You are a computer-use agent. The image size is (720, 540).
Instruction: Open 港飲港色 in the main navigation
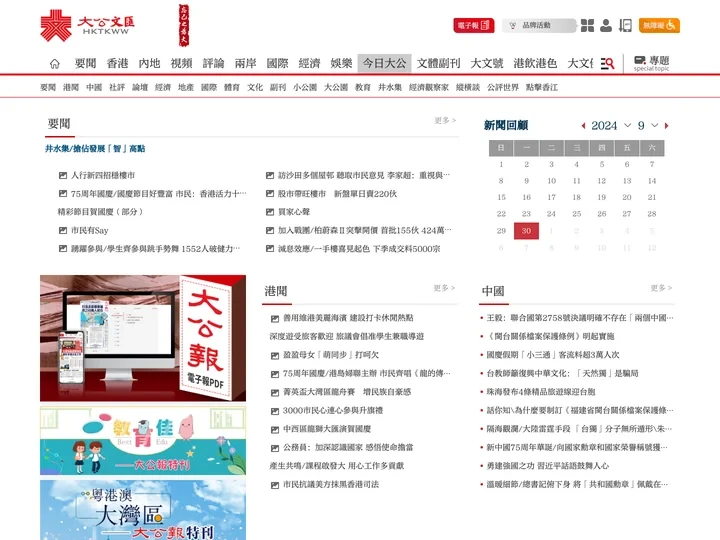point(535,63)
